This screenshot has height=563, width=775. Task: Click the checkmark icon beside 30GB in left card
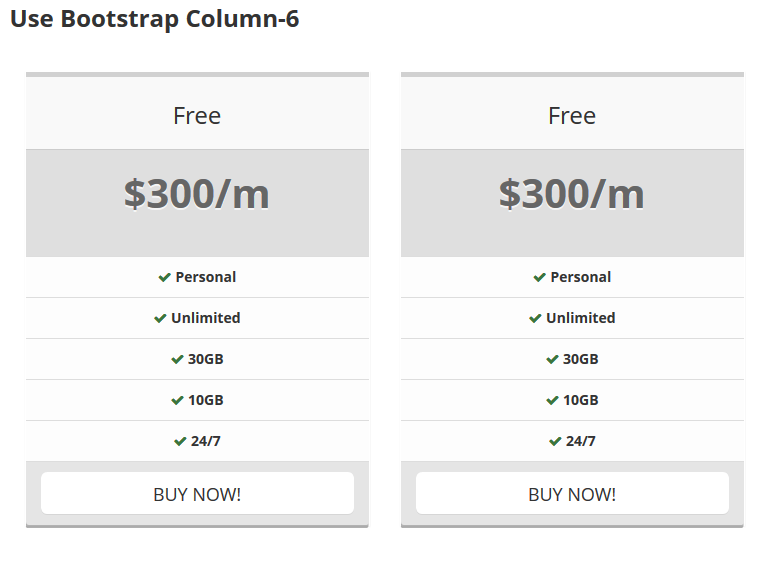(x=177, y=359)
